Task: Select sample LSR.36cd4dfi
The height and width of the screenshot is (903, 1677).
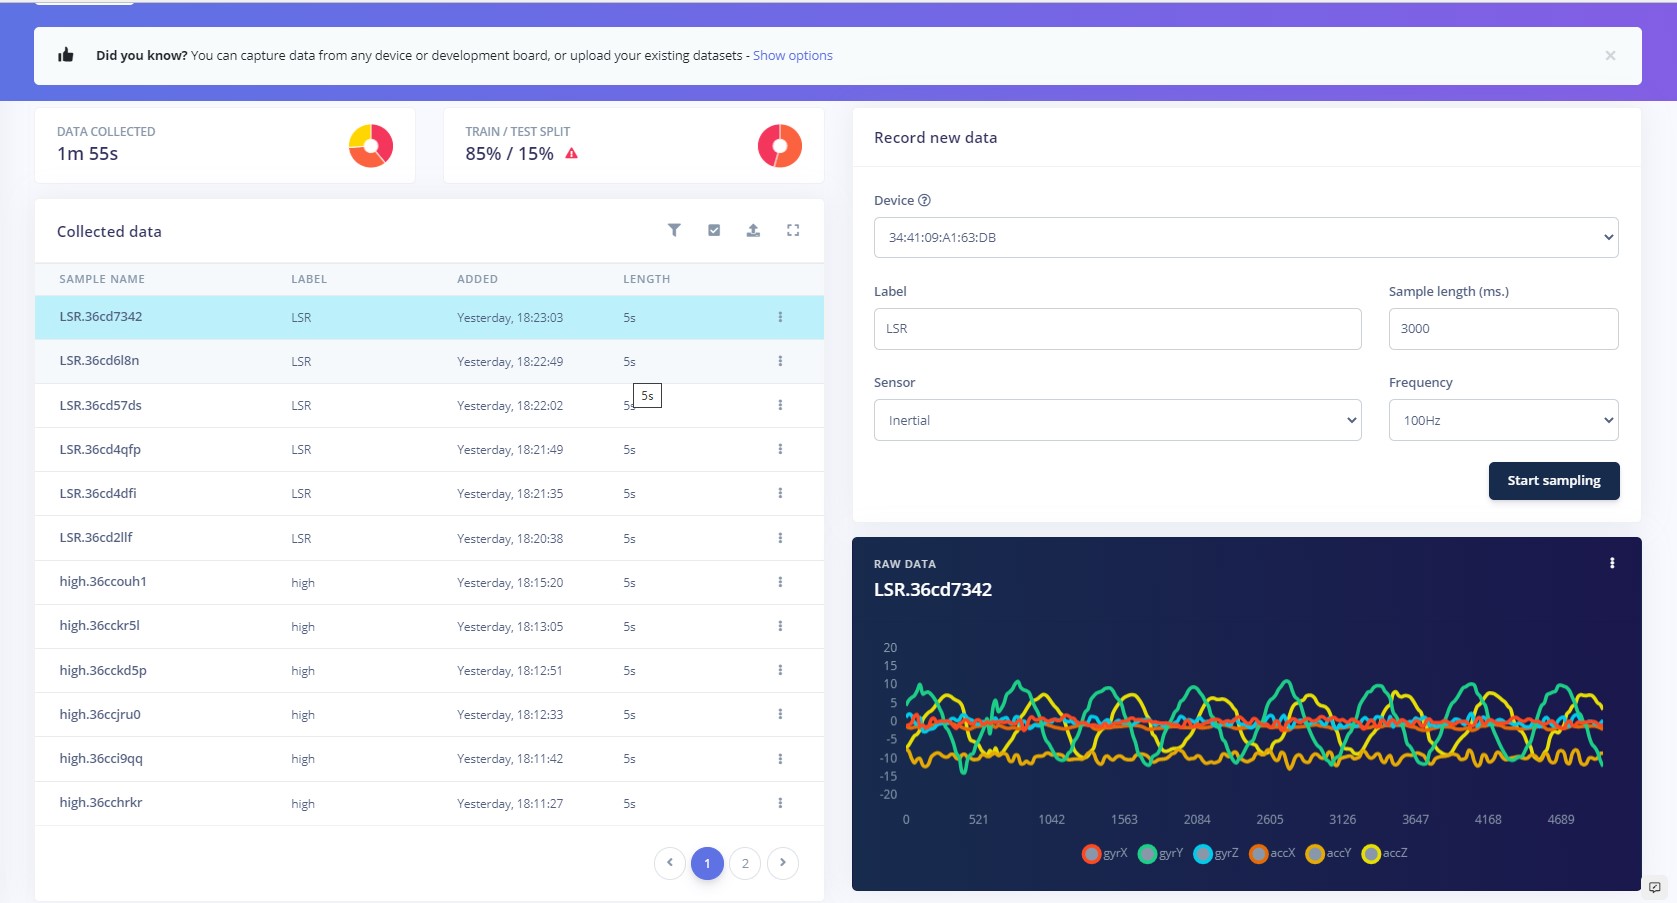Action: [x=429, y=493]
